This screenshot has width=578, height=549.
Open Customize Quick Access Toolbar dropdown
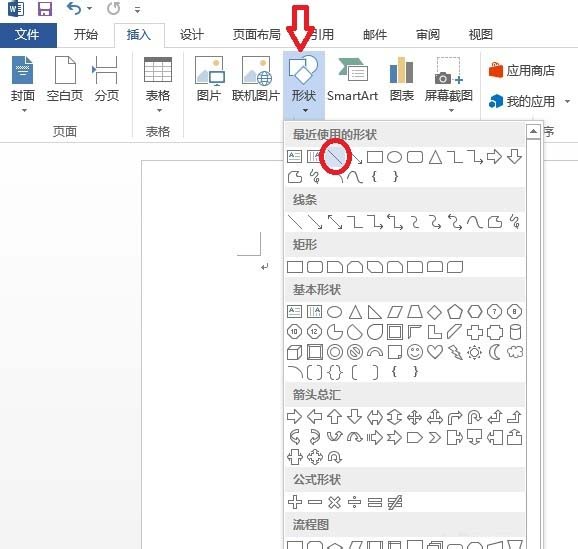[137, 9]
